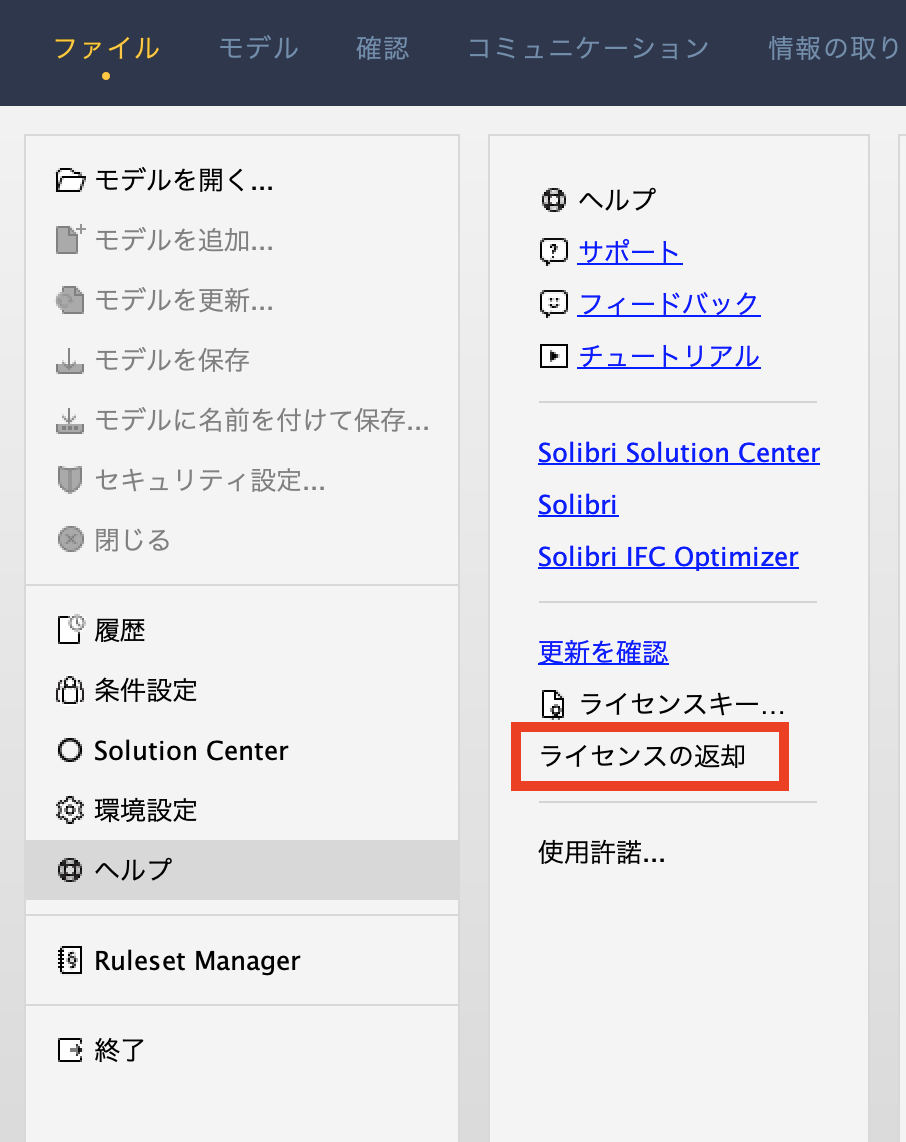
Task: Switch to the モデル tab
Action: click(x=259, y=48)
